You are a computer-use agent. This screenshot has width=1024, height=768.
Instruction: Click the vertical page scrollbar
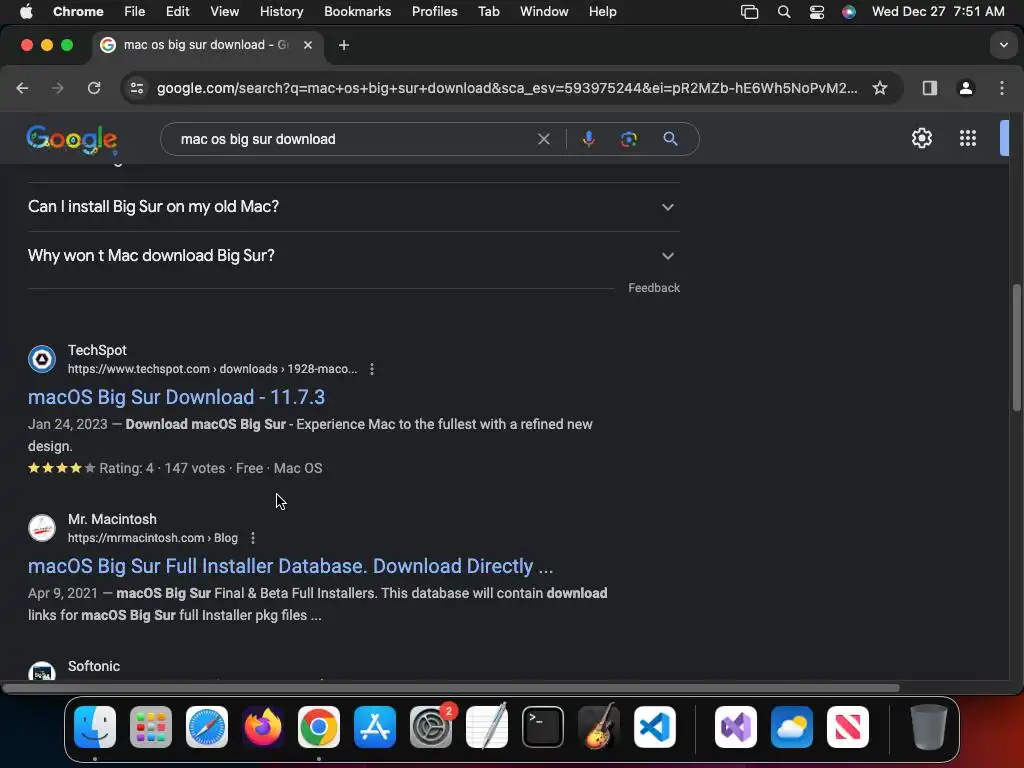point(1016,347)
